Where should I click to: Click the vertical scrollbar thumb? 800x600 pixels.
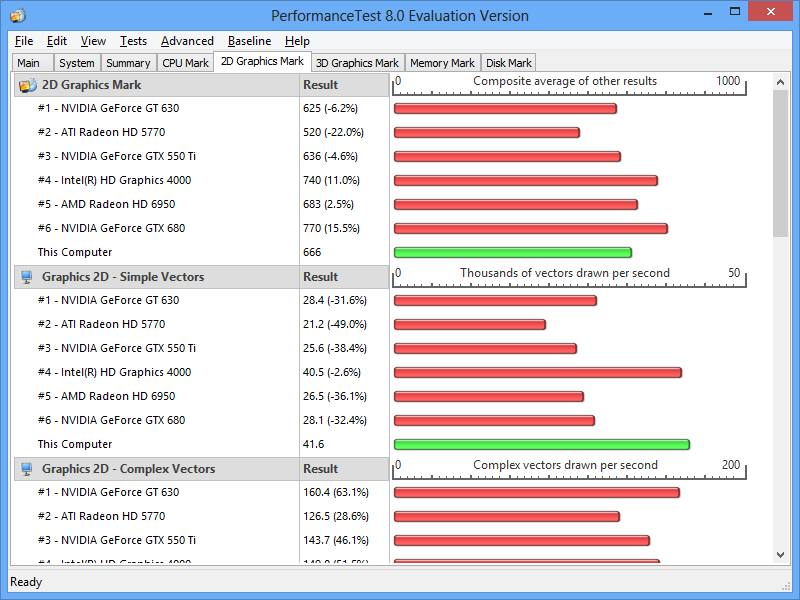780,164
